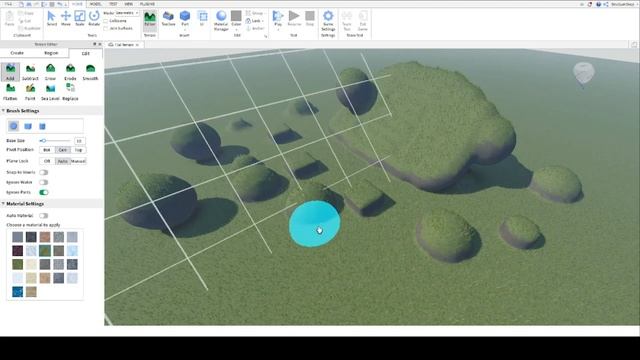Open the UI ribbon tool

coord(202,18)
